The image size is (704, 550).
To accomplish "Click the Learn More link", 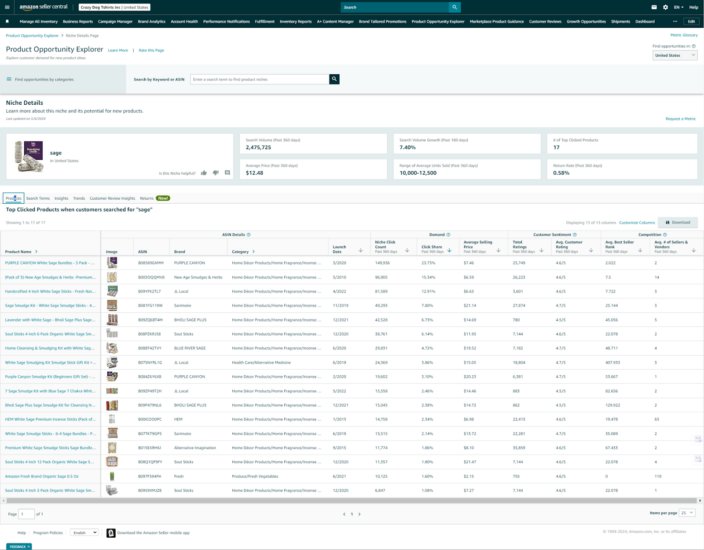I will (x=118, y=50).
